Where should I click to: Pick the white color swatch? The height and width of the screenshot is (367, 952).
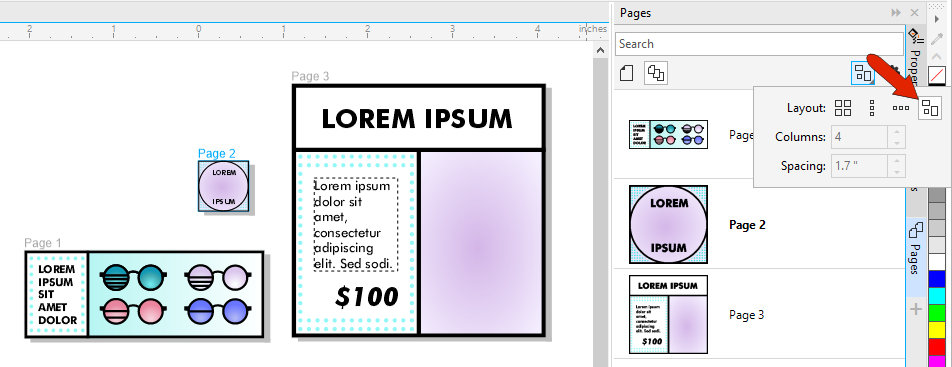click(x=938, y=261)
